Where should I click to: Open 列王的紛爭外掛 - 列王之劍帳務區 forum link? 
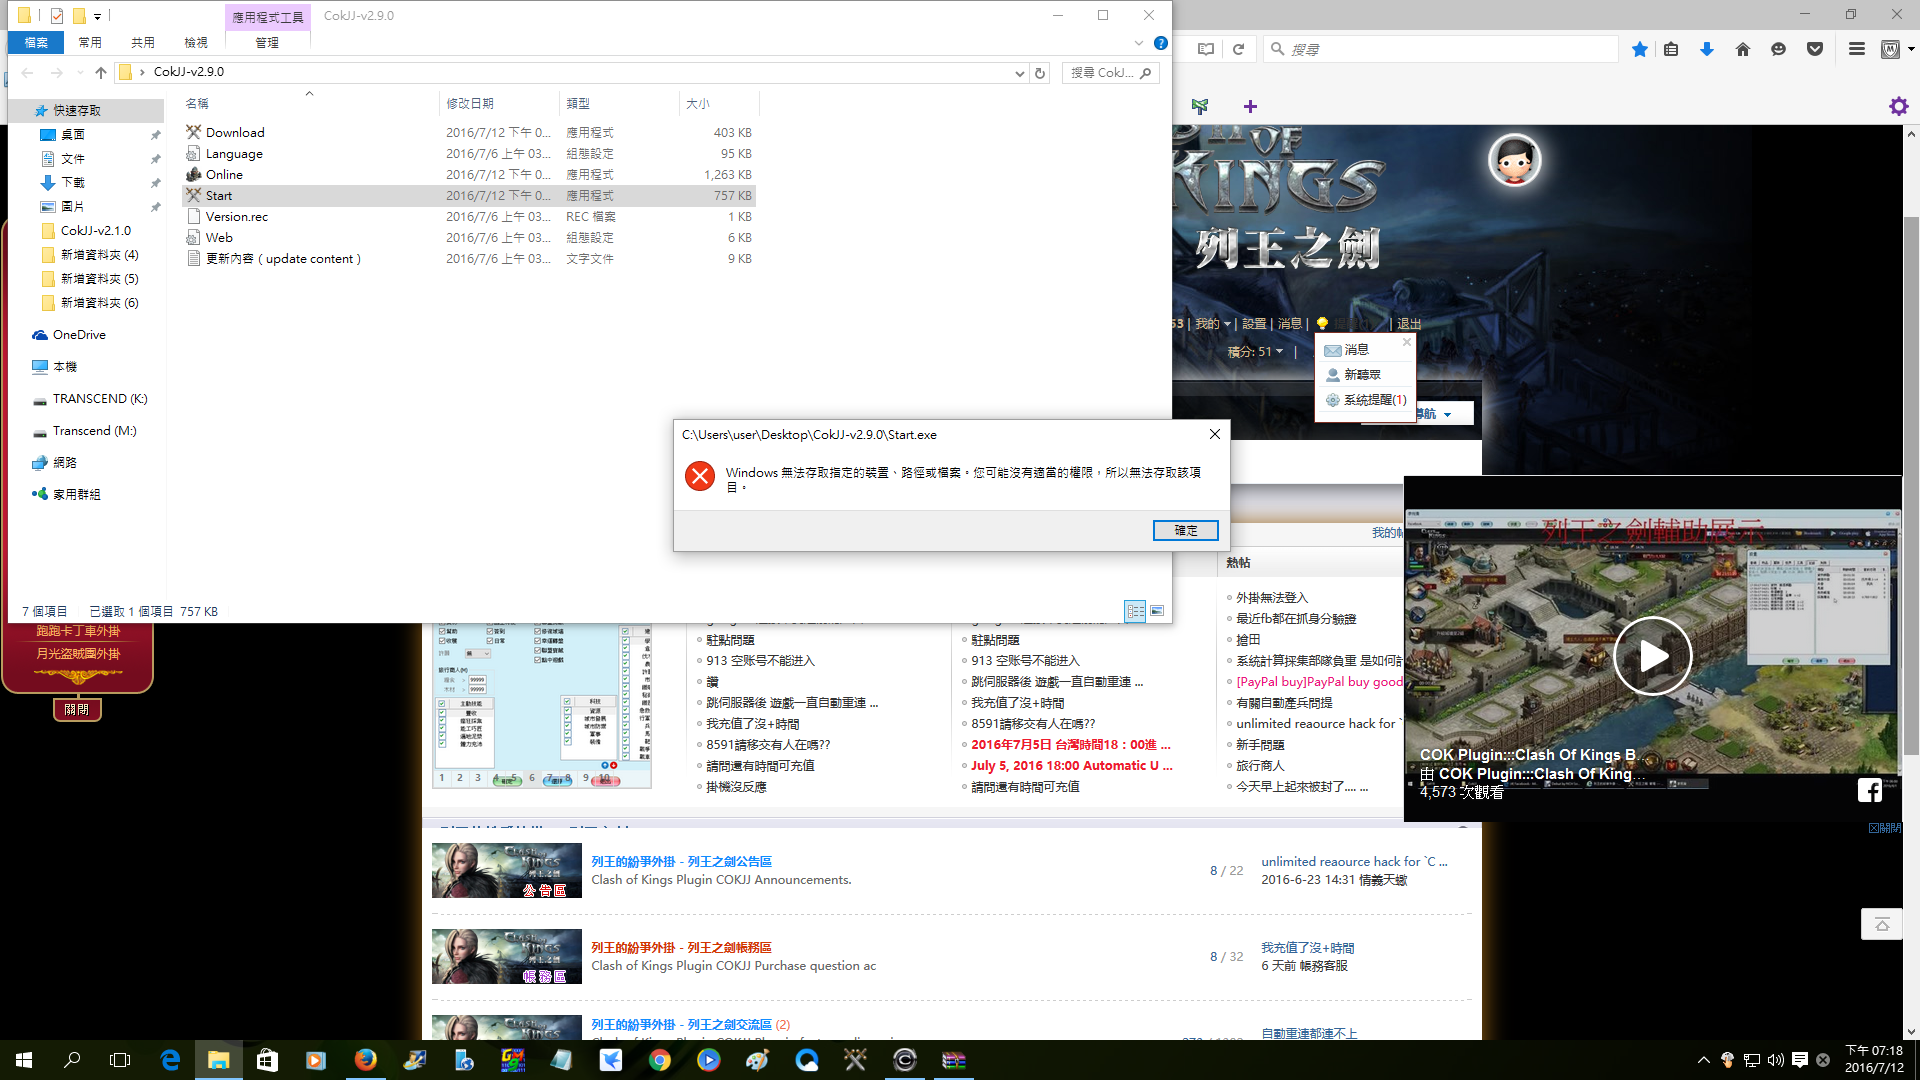point(681,947)
